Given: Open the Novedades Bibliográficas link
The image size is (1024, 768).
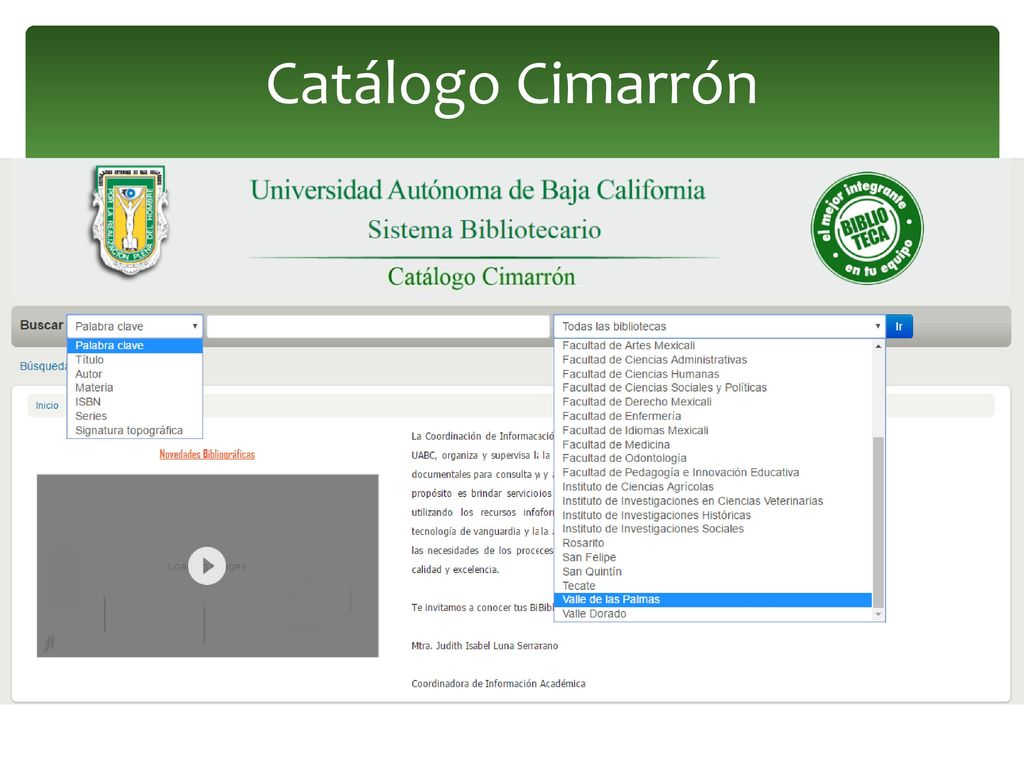Looking at the screenshot, I should (207, 455).
